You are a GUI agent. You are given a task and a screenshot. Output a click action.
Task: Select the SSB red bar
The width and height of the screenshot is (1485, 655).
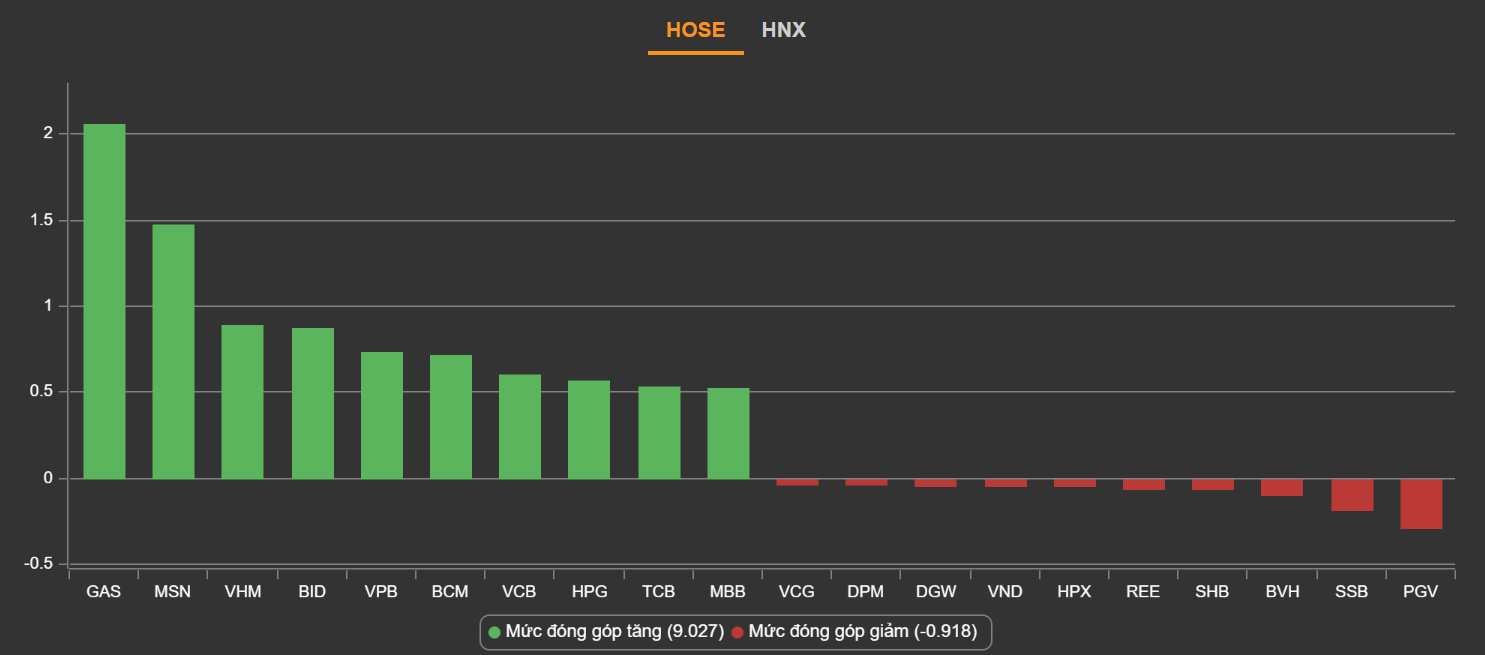click(1351, 495)
